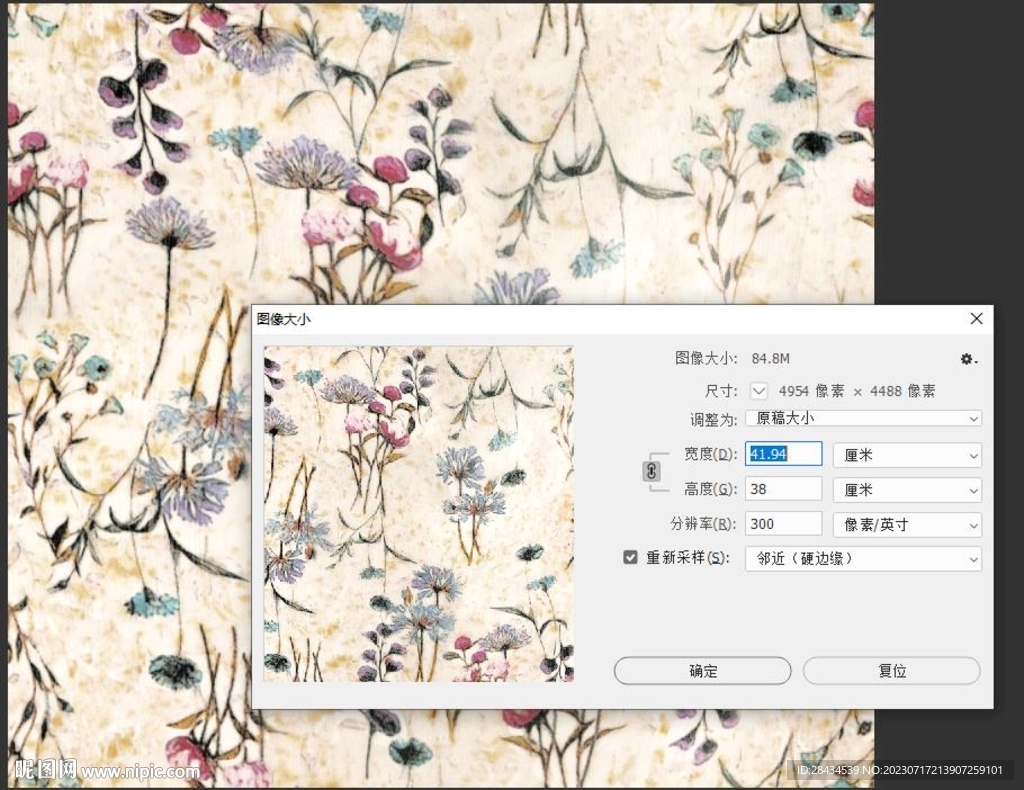This screenshot has width=1024, height=790.
Task: Open the resample method 邻近（硬边缘）dropdown
Action: (x=863, y=559)
